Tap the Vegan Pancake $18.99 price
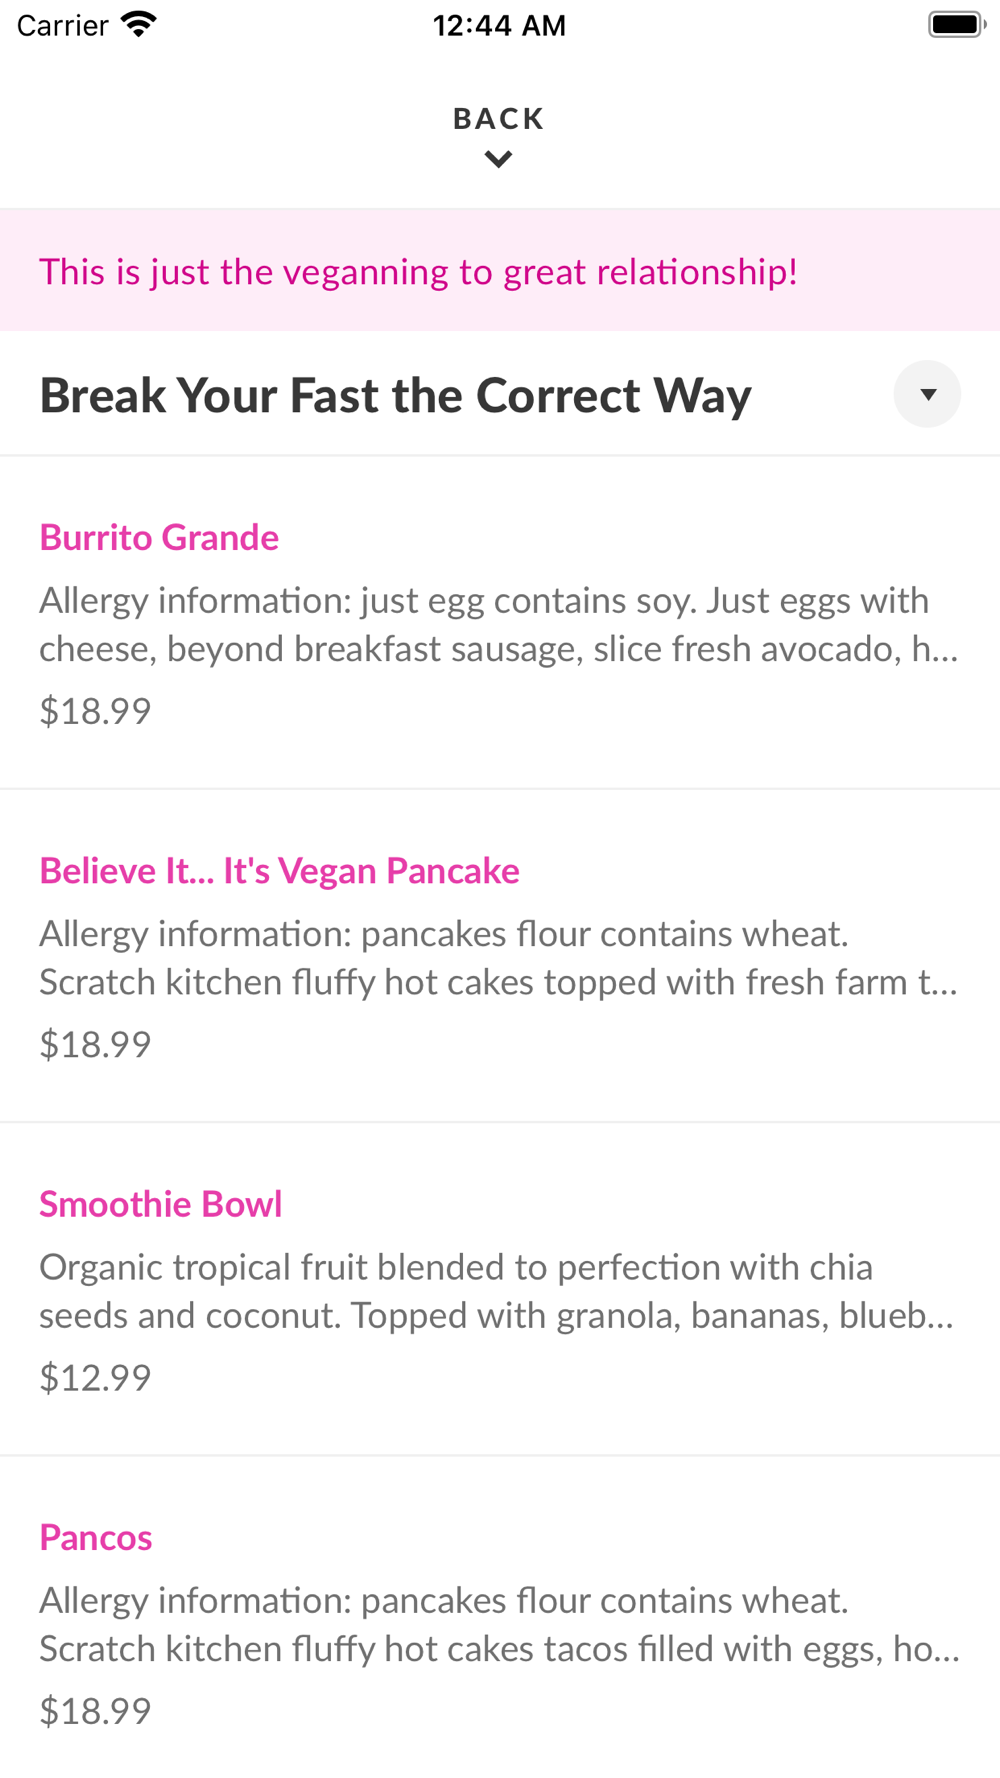The height and width of the screenshot is (1778, 1000). click(95, 1044)
